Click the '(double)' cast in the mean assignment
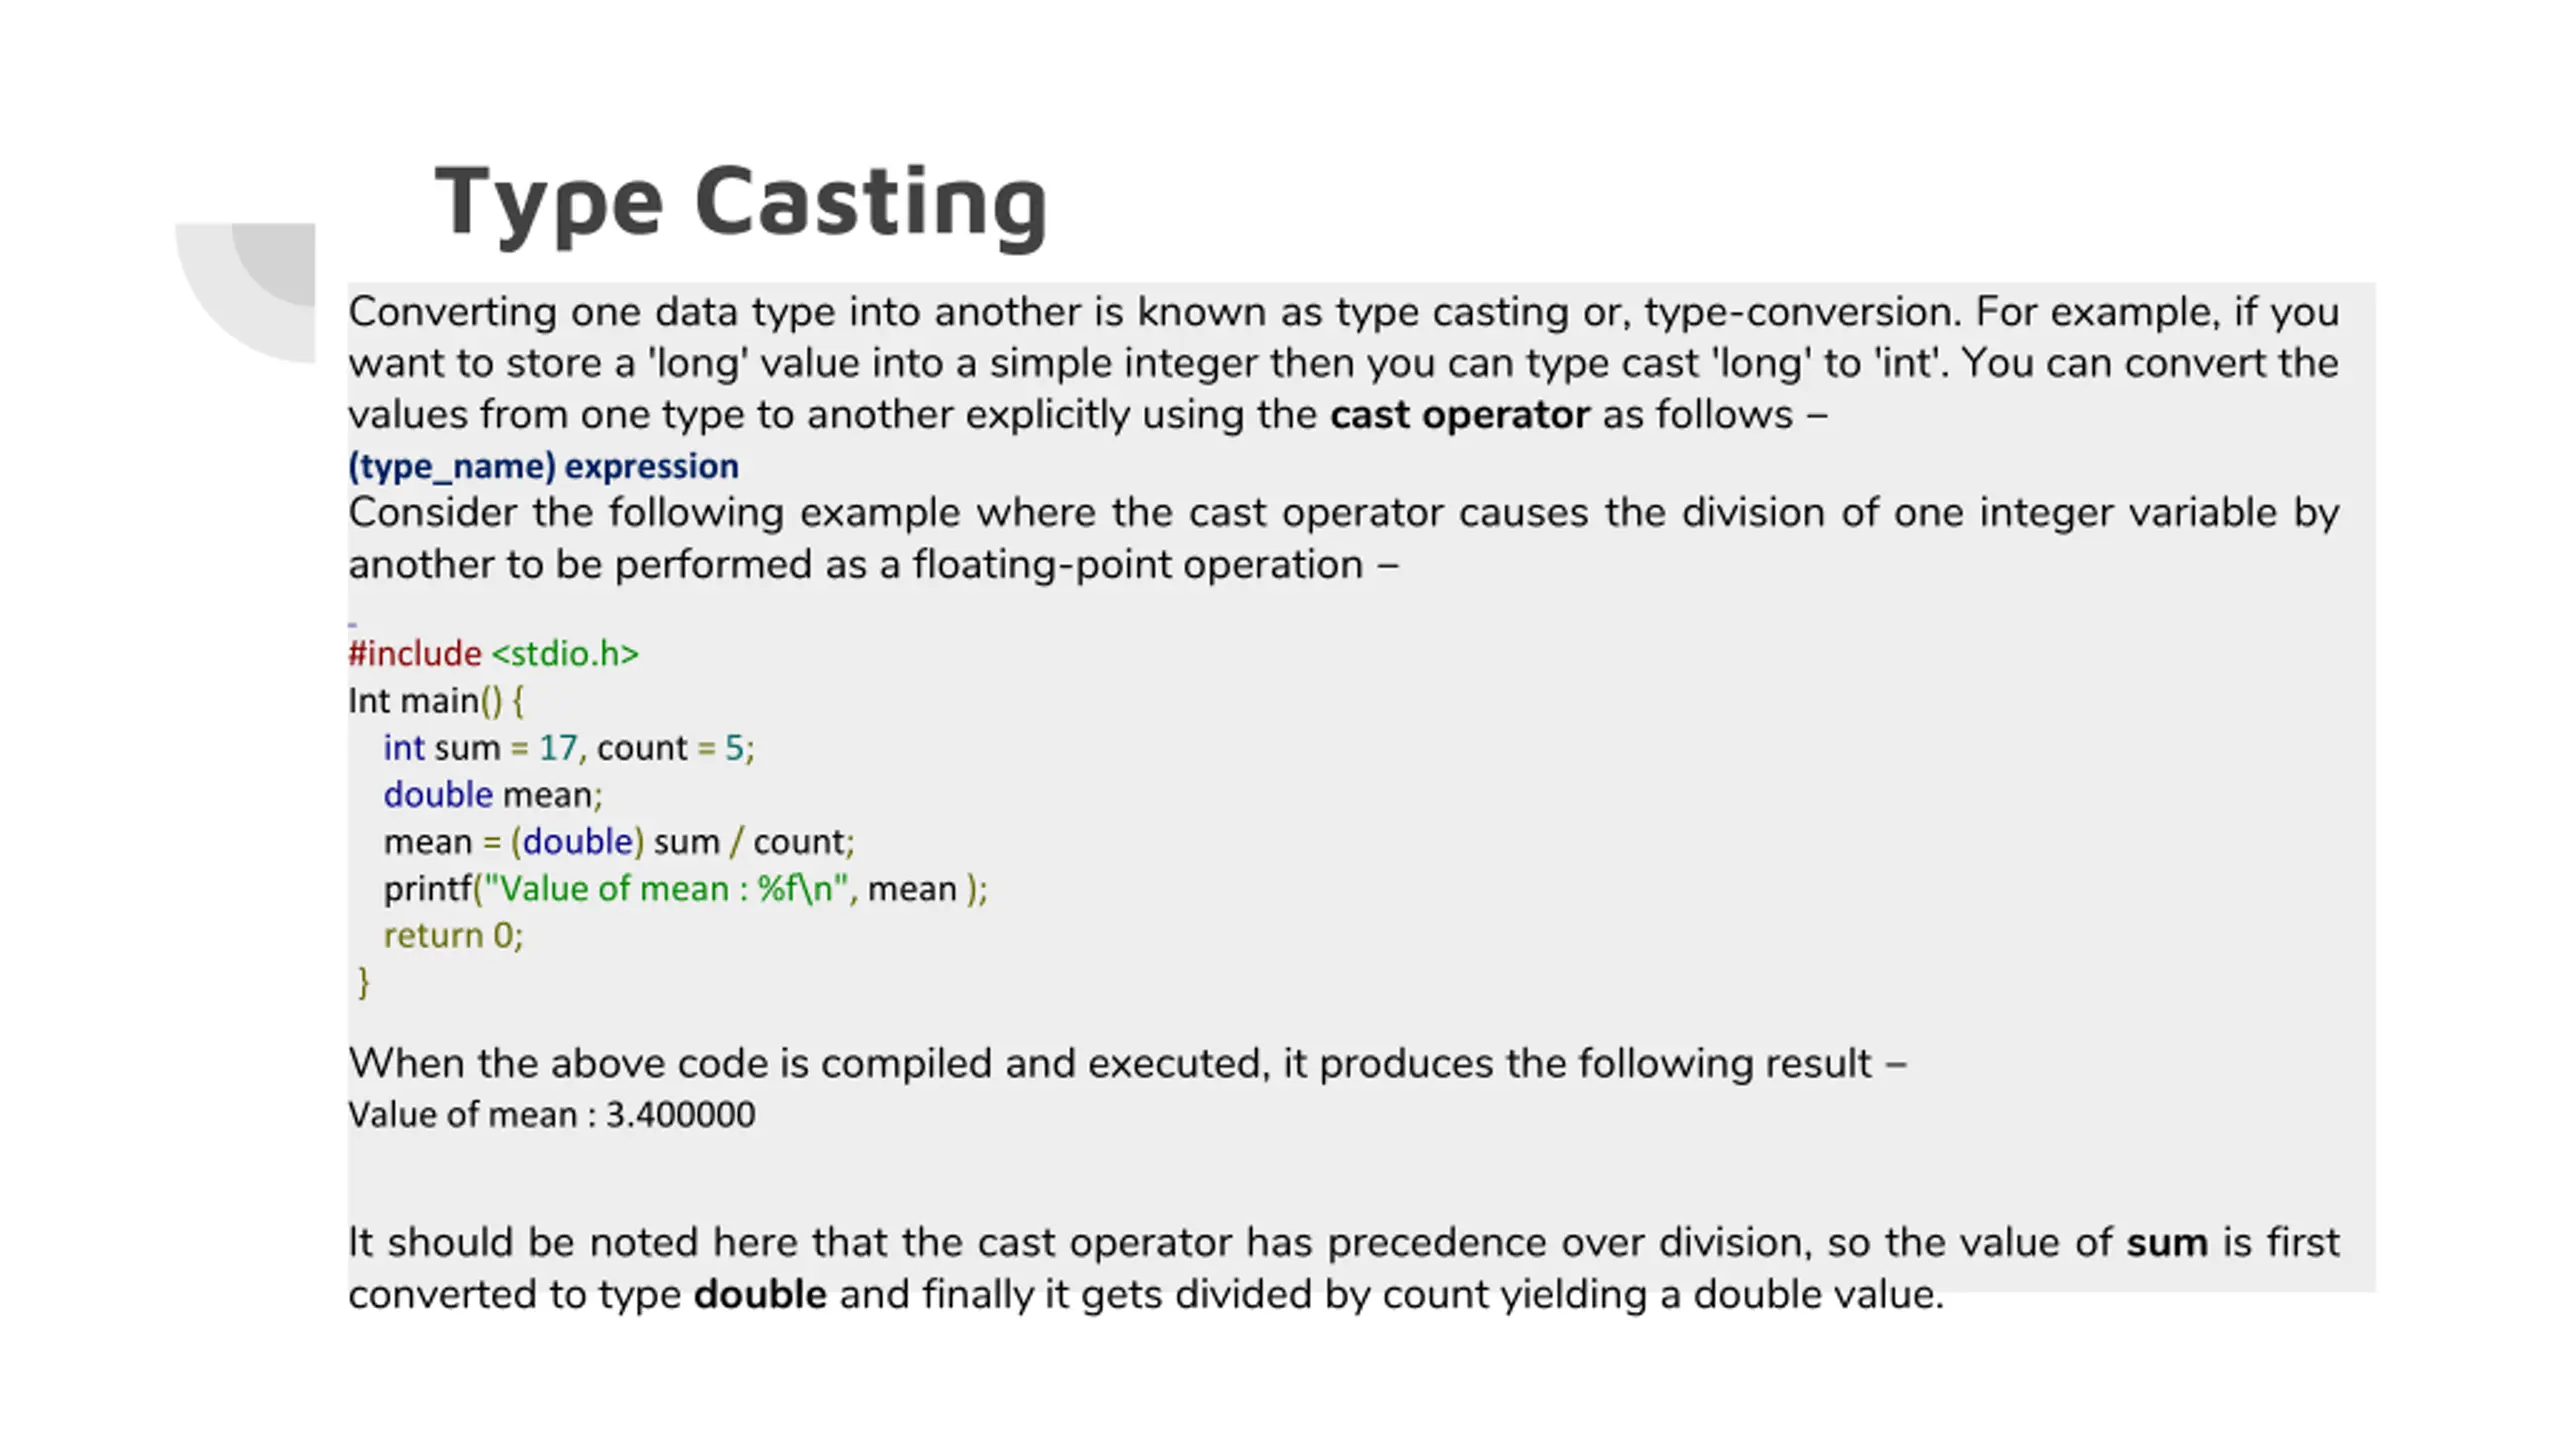This screenshot has height=1440, width=2560. pos(577,842)
